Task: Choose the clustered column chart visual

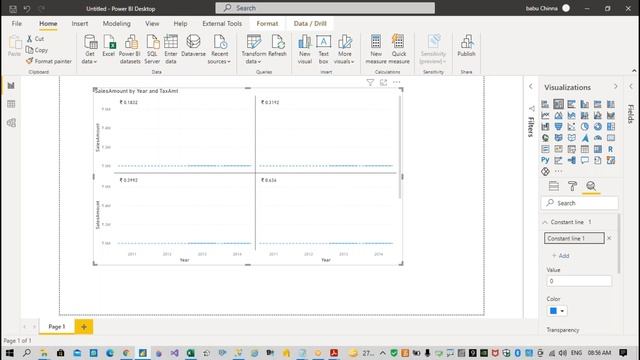Action: point(584,104)
